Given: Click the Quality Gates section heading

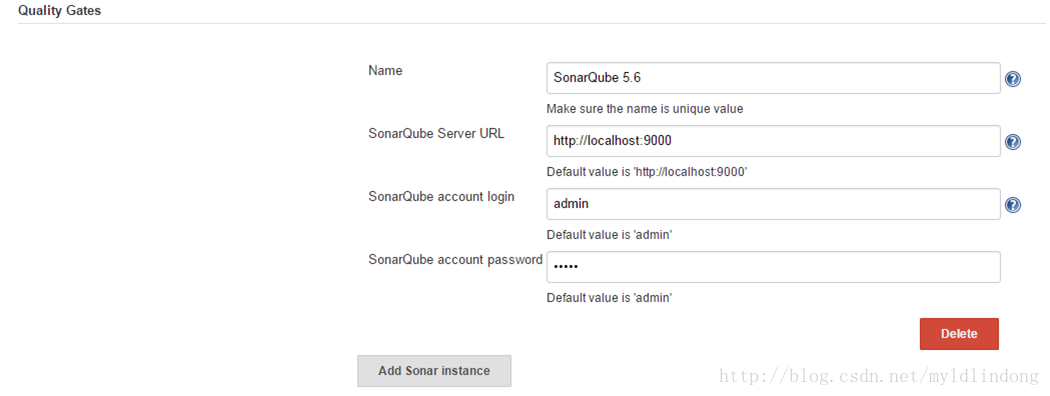Looking at the screenshot, I should [60, 11].
